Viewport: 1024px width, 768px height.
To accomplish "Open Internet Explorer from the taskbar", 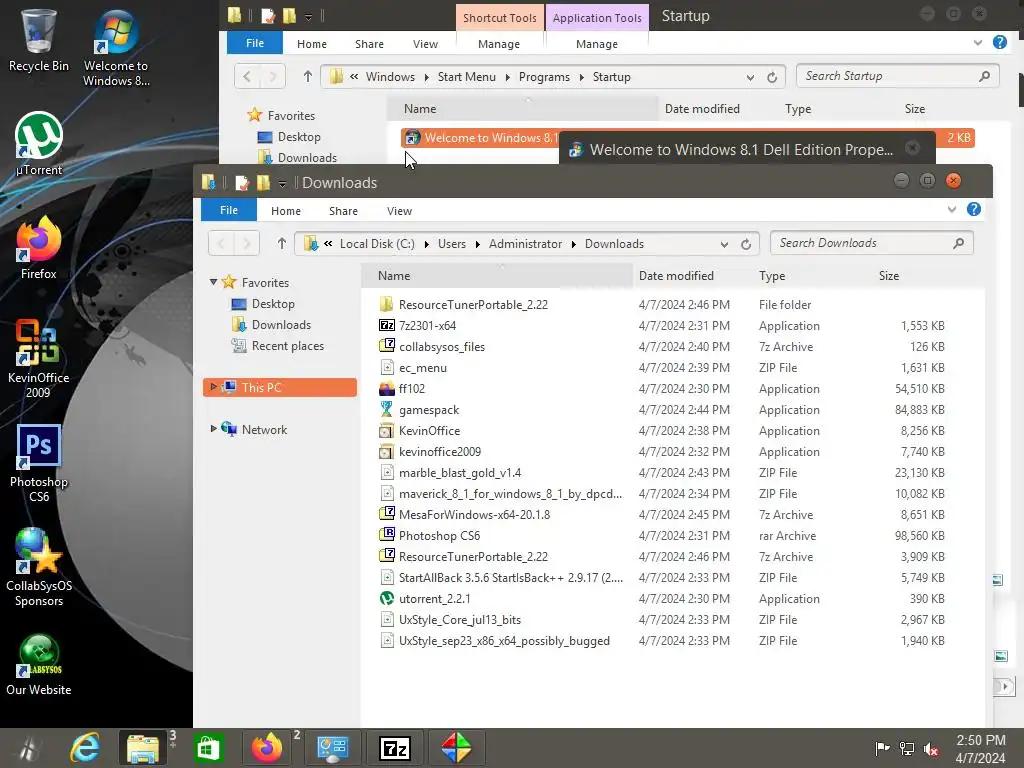I will (86, 748).
